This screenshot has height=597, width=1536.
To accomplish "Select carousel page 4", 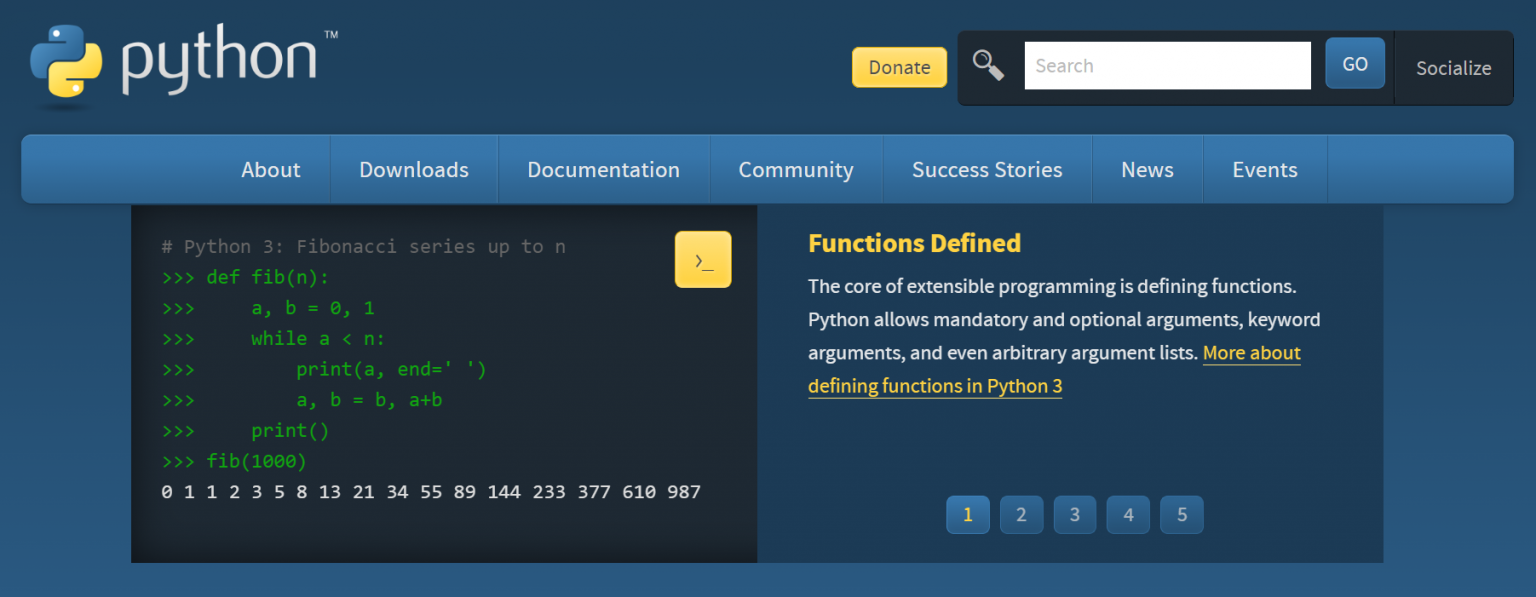I will pyautogui.click(x=1128, y=514).
